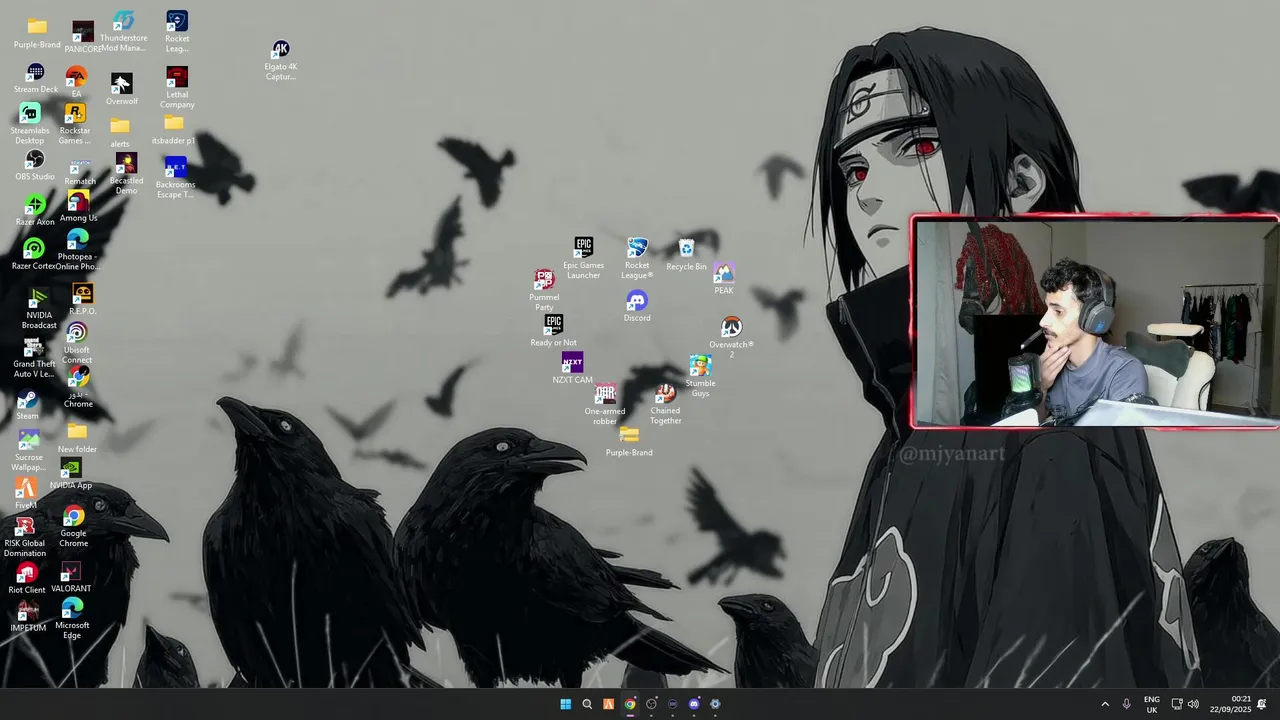Select the itsbadder p1 folder
This screenshot has height=720, width=1280.
[x=173, y=130]
